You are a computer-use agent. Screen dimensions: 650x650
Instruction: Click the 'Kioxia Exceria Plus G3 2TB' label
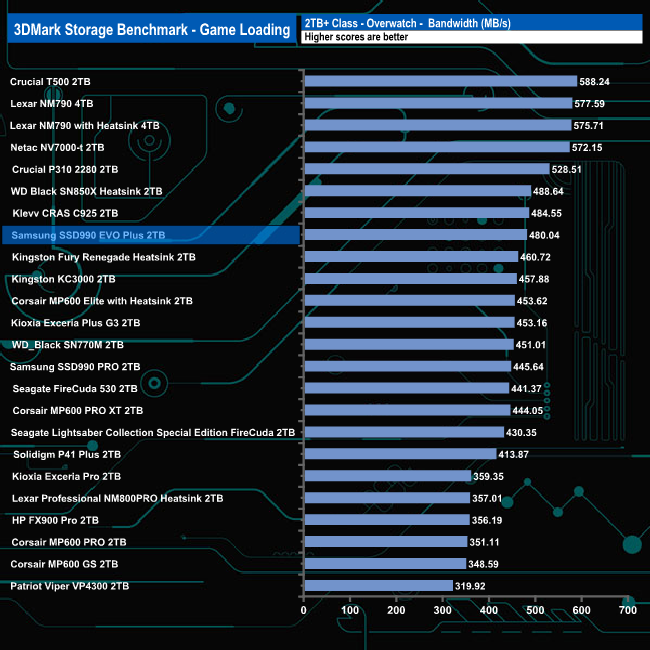[75, 323]
